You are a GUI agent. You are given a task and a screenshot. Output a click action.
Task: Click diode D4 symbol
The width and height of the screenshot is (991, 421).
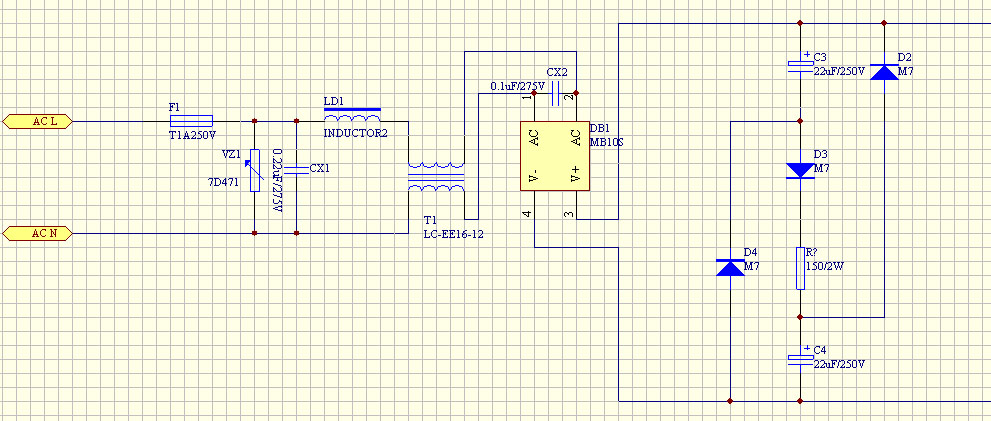click(731, 267)
